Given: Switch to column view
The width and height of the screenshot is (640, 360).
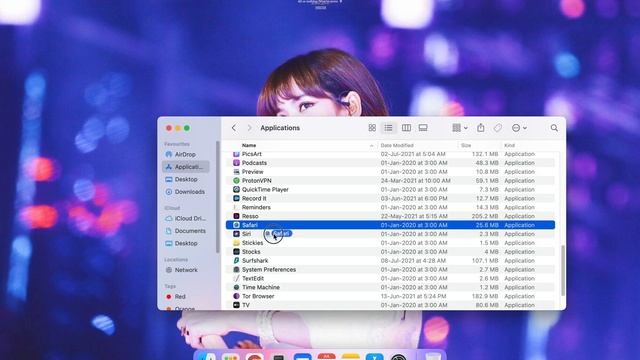Looking at the screenshot, I should pos(406,128).
